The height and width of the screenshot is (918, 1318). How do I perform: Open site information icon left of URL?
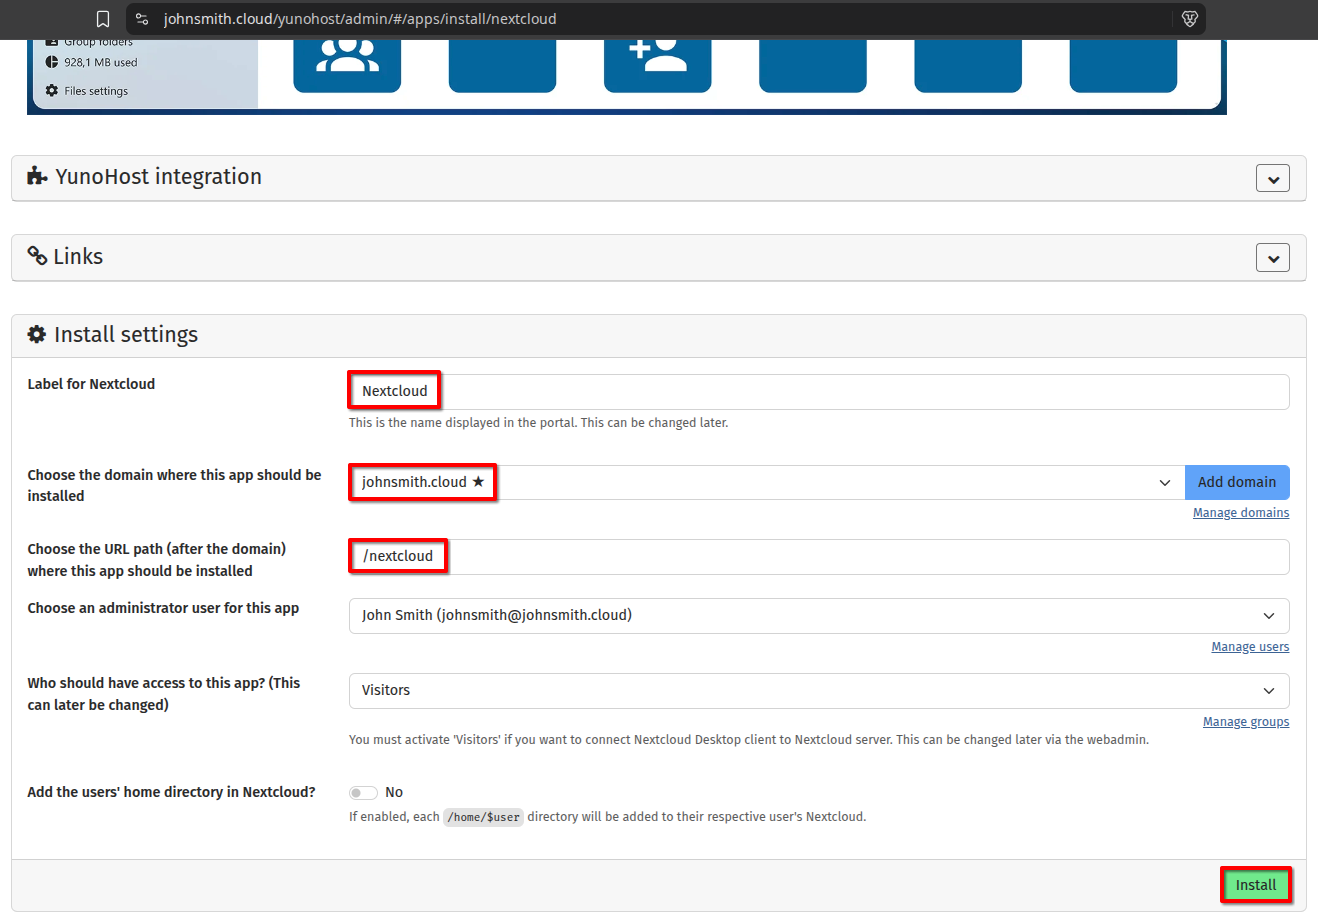coord(142,19)
